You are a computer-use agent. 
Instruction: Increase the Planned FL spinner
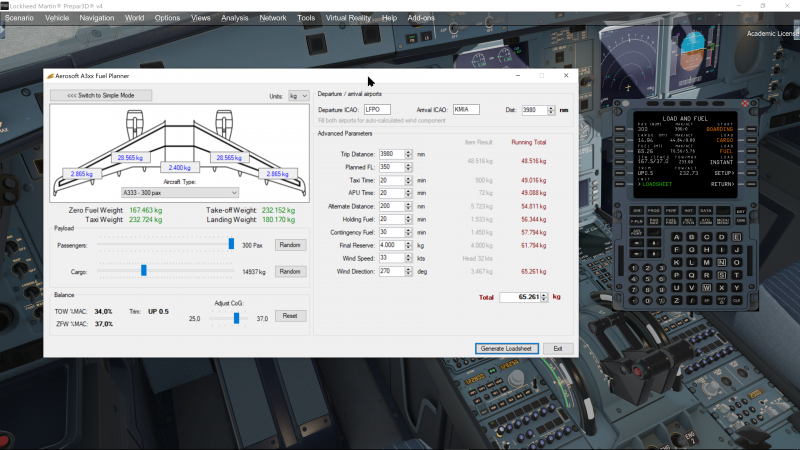(408, 165)
